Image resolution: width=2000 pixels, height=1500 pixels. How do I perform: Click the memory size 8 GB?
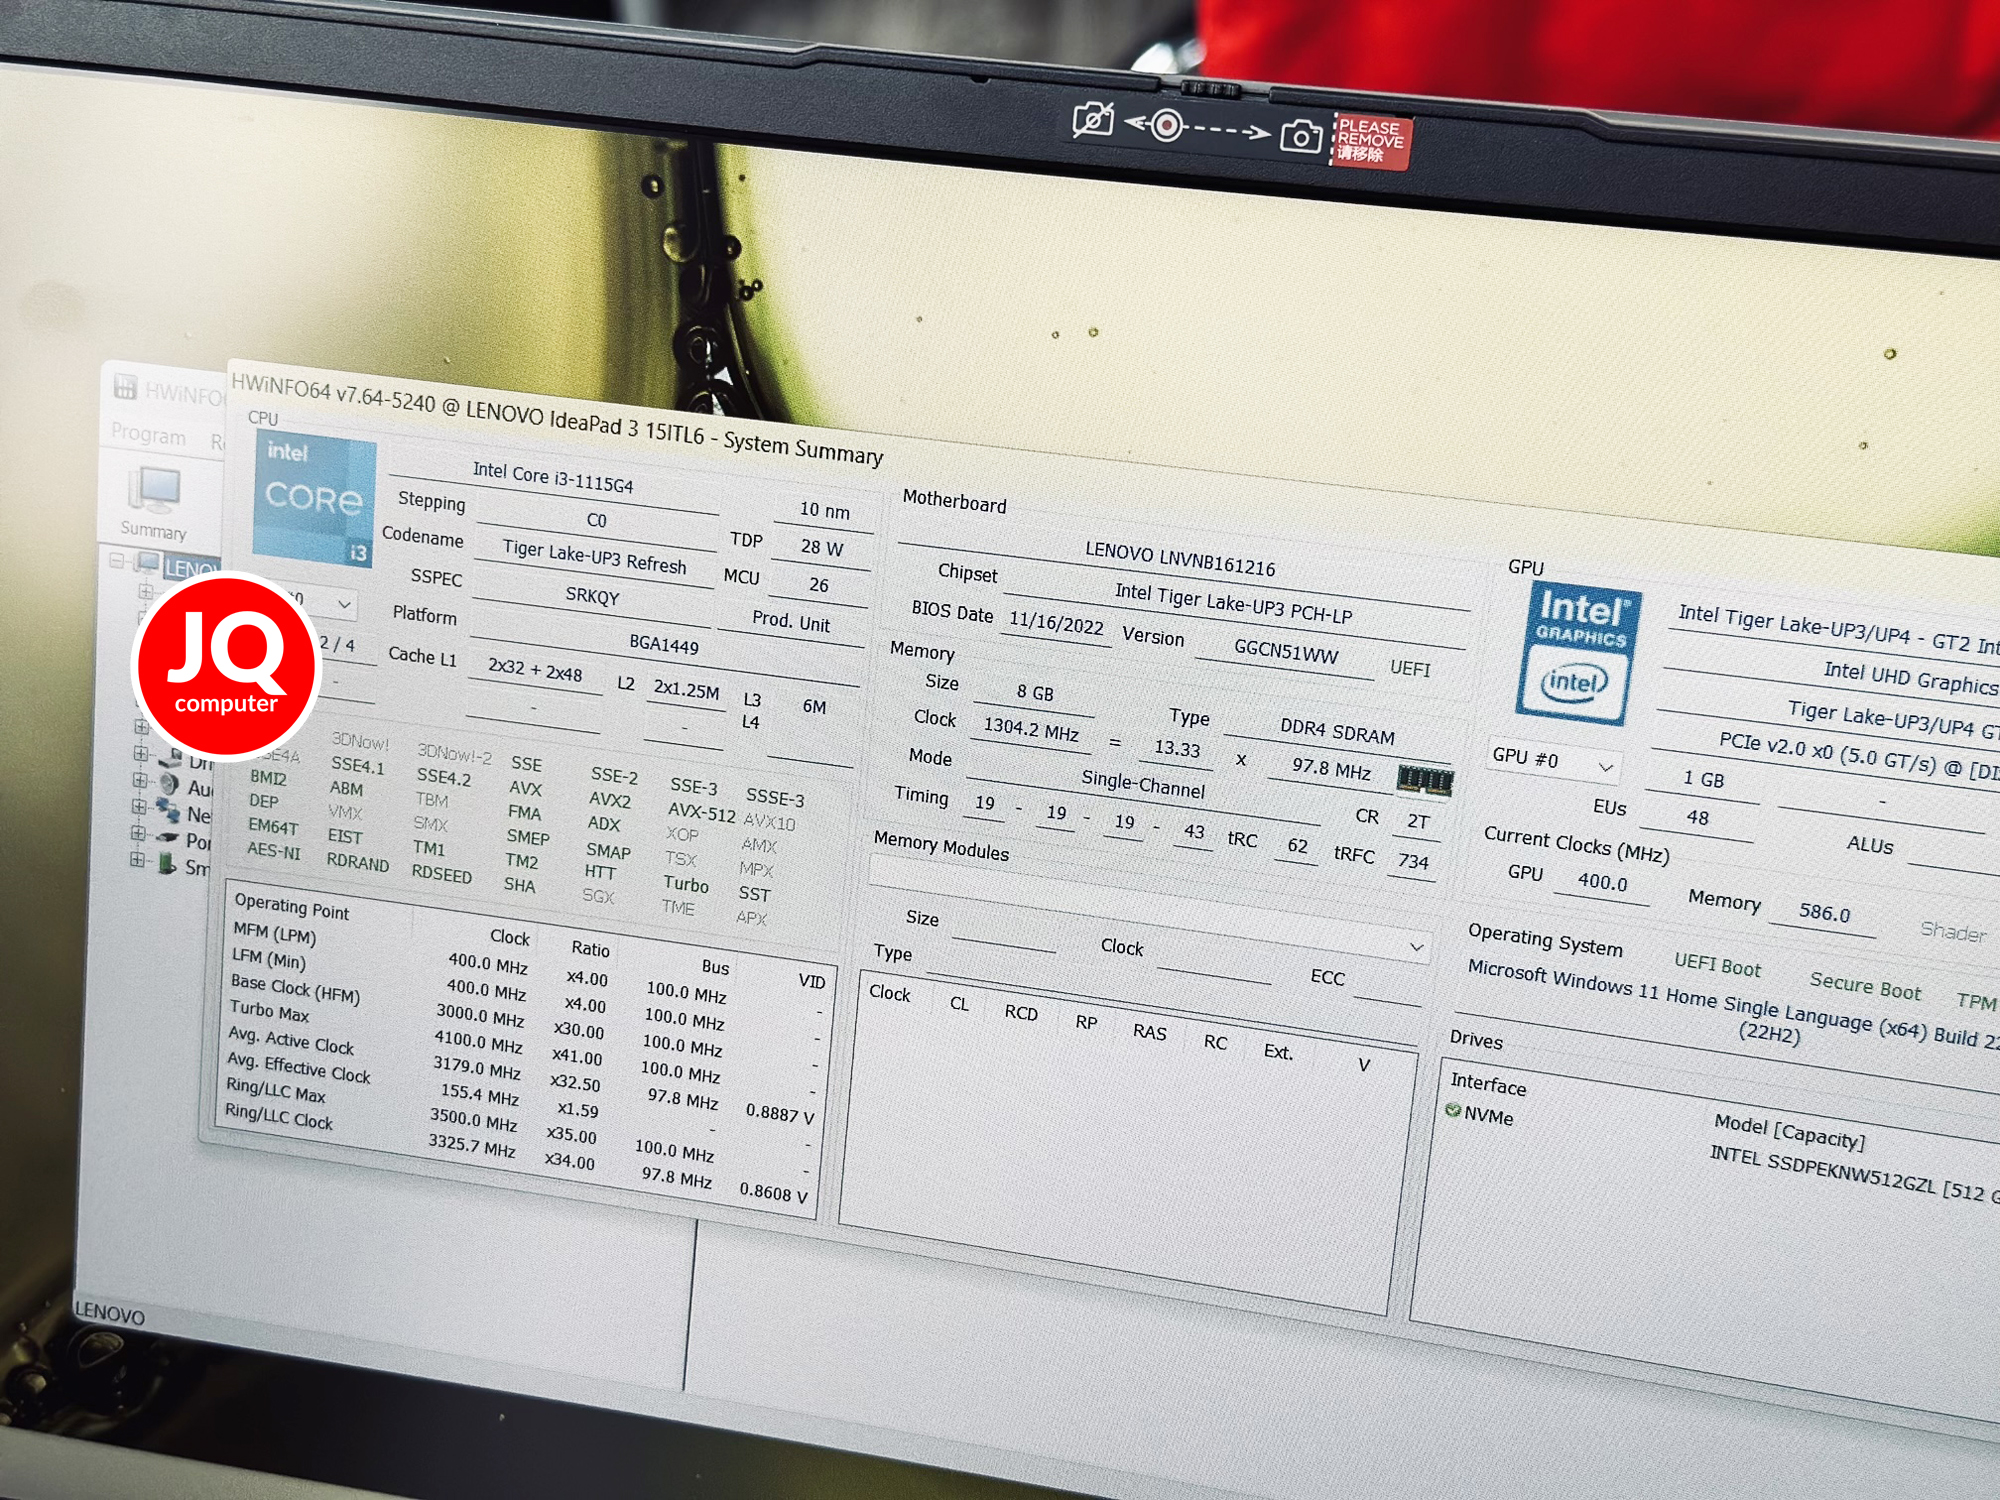(1035, 692)
